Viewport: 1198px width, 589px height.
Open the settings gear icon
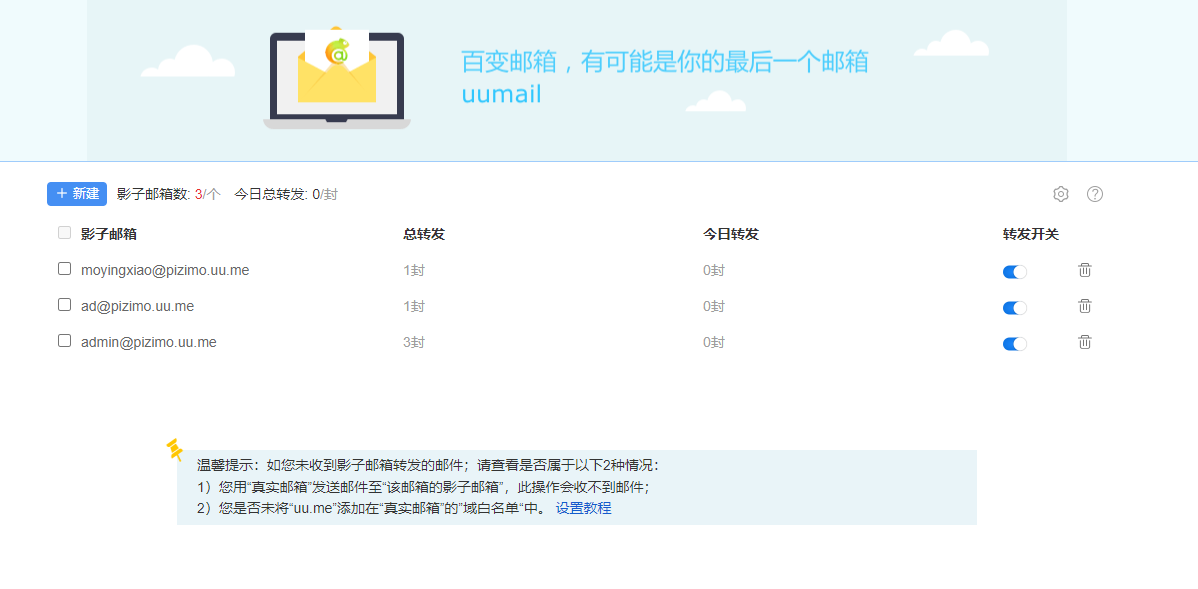(x=1060, y=194)
